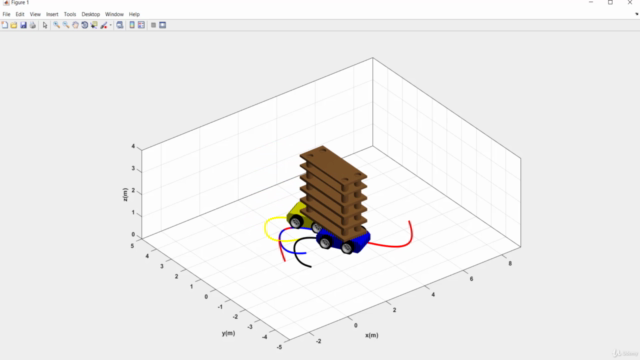Insert Colorbar via toolbar icon

point(132,25)
